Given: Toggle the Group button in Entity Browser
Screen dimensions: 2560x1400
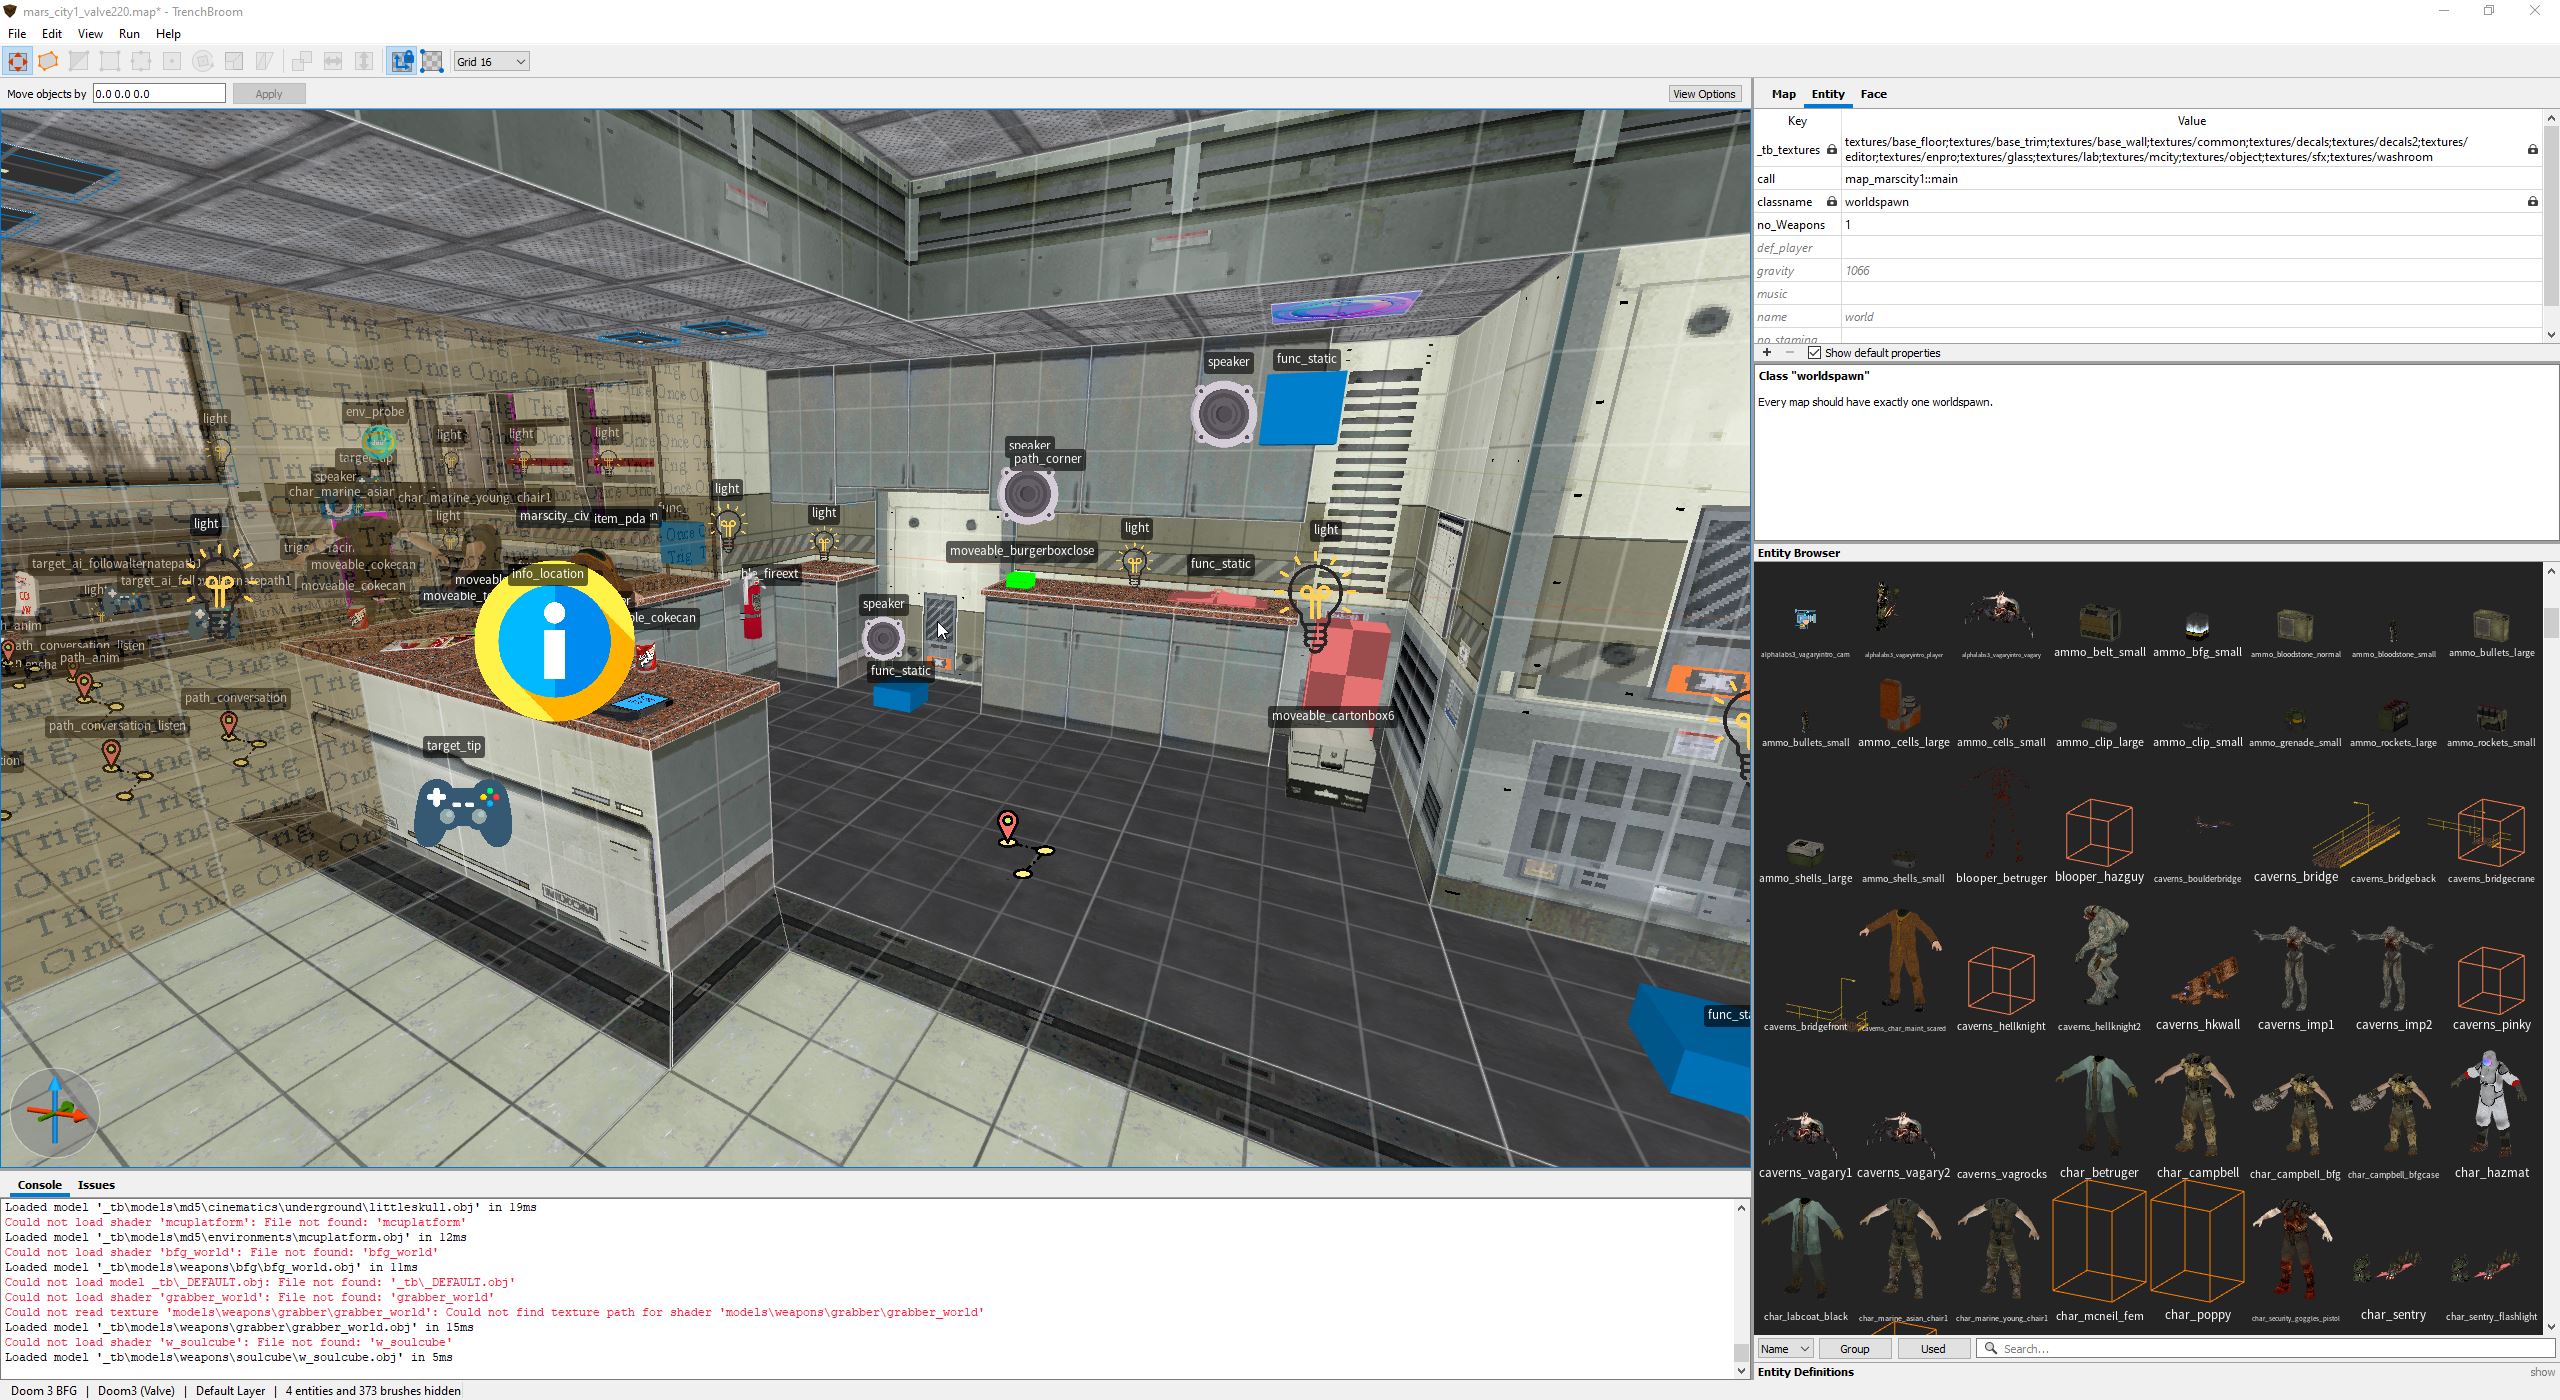Looking at the screenshot, I should coord(1853,1349).
